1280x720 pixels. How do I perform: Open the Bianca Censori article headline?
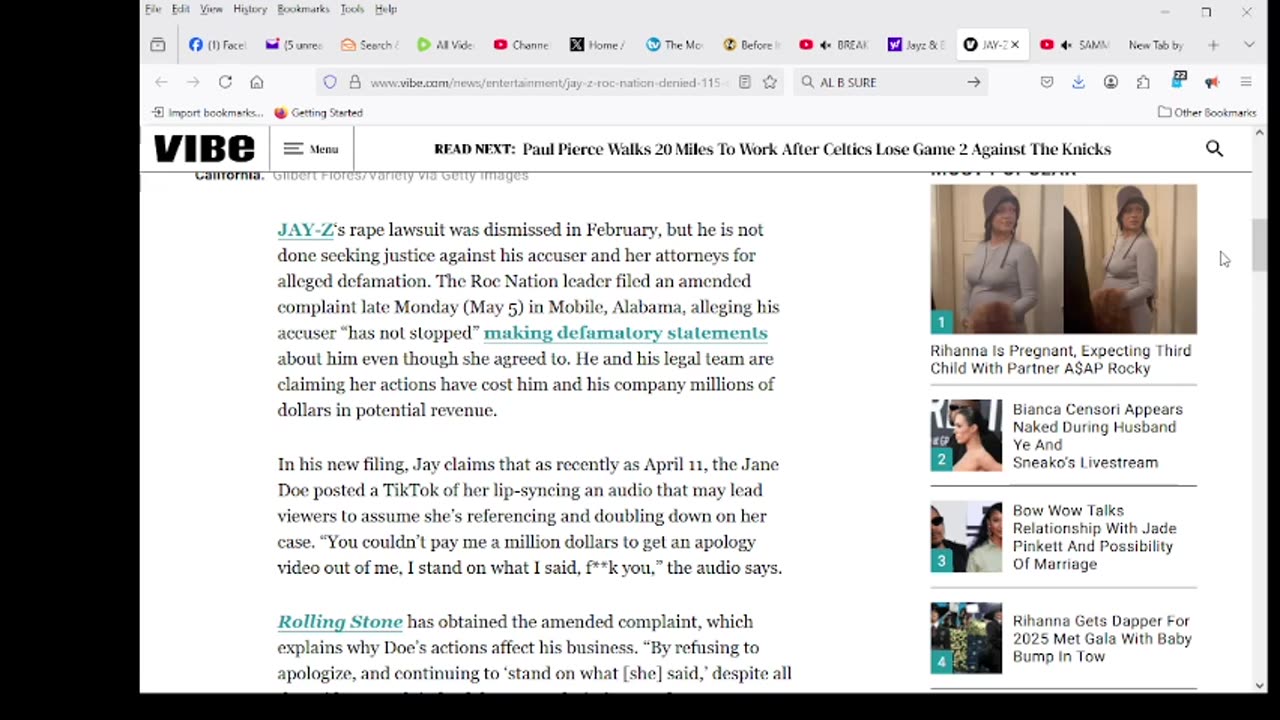pos(1097,436)
